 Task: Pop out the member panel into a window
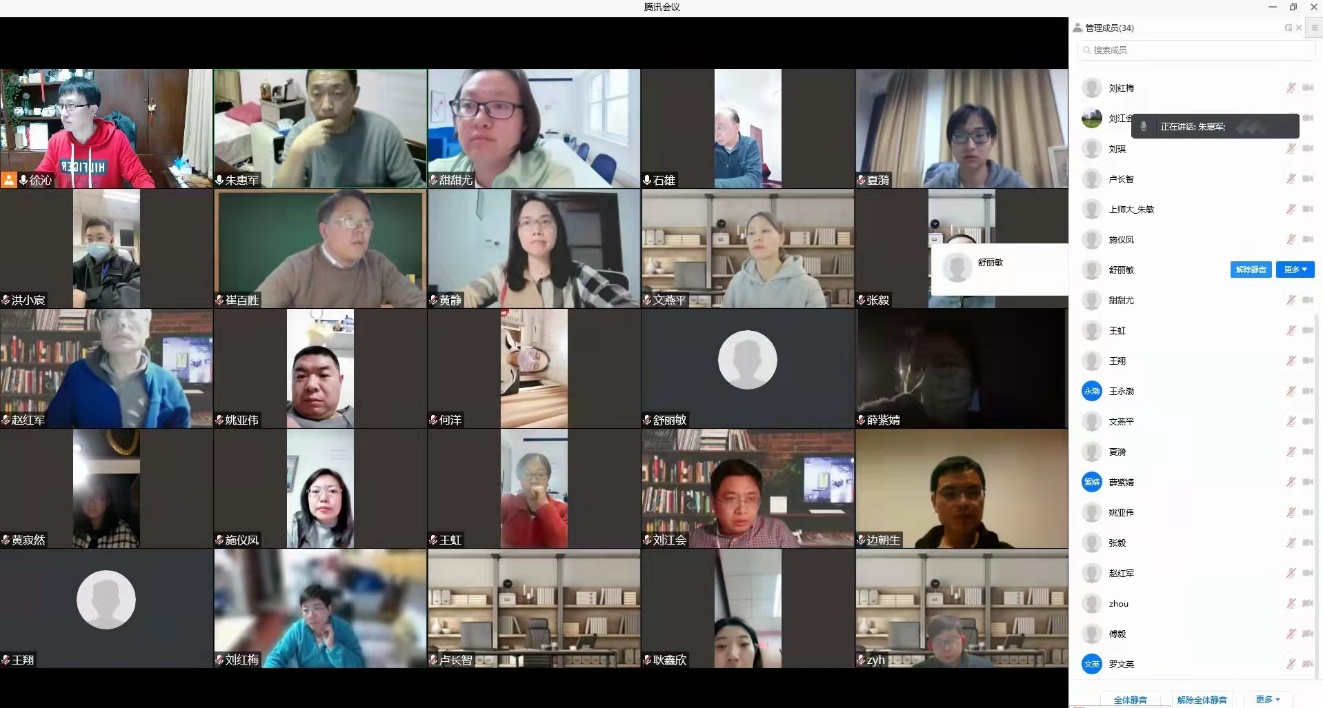pos(1288,28)
